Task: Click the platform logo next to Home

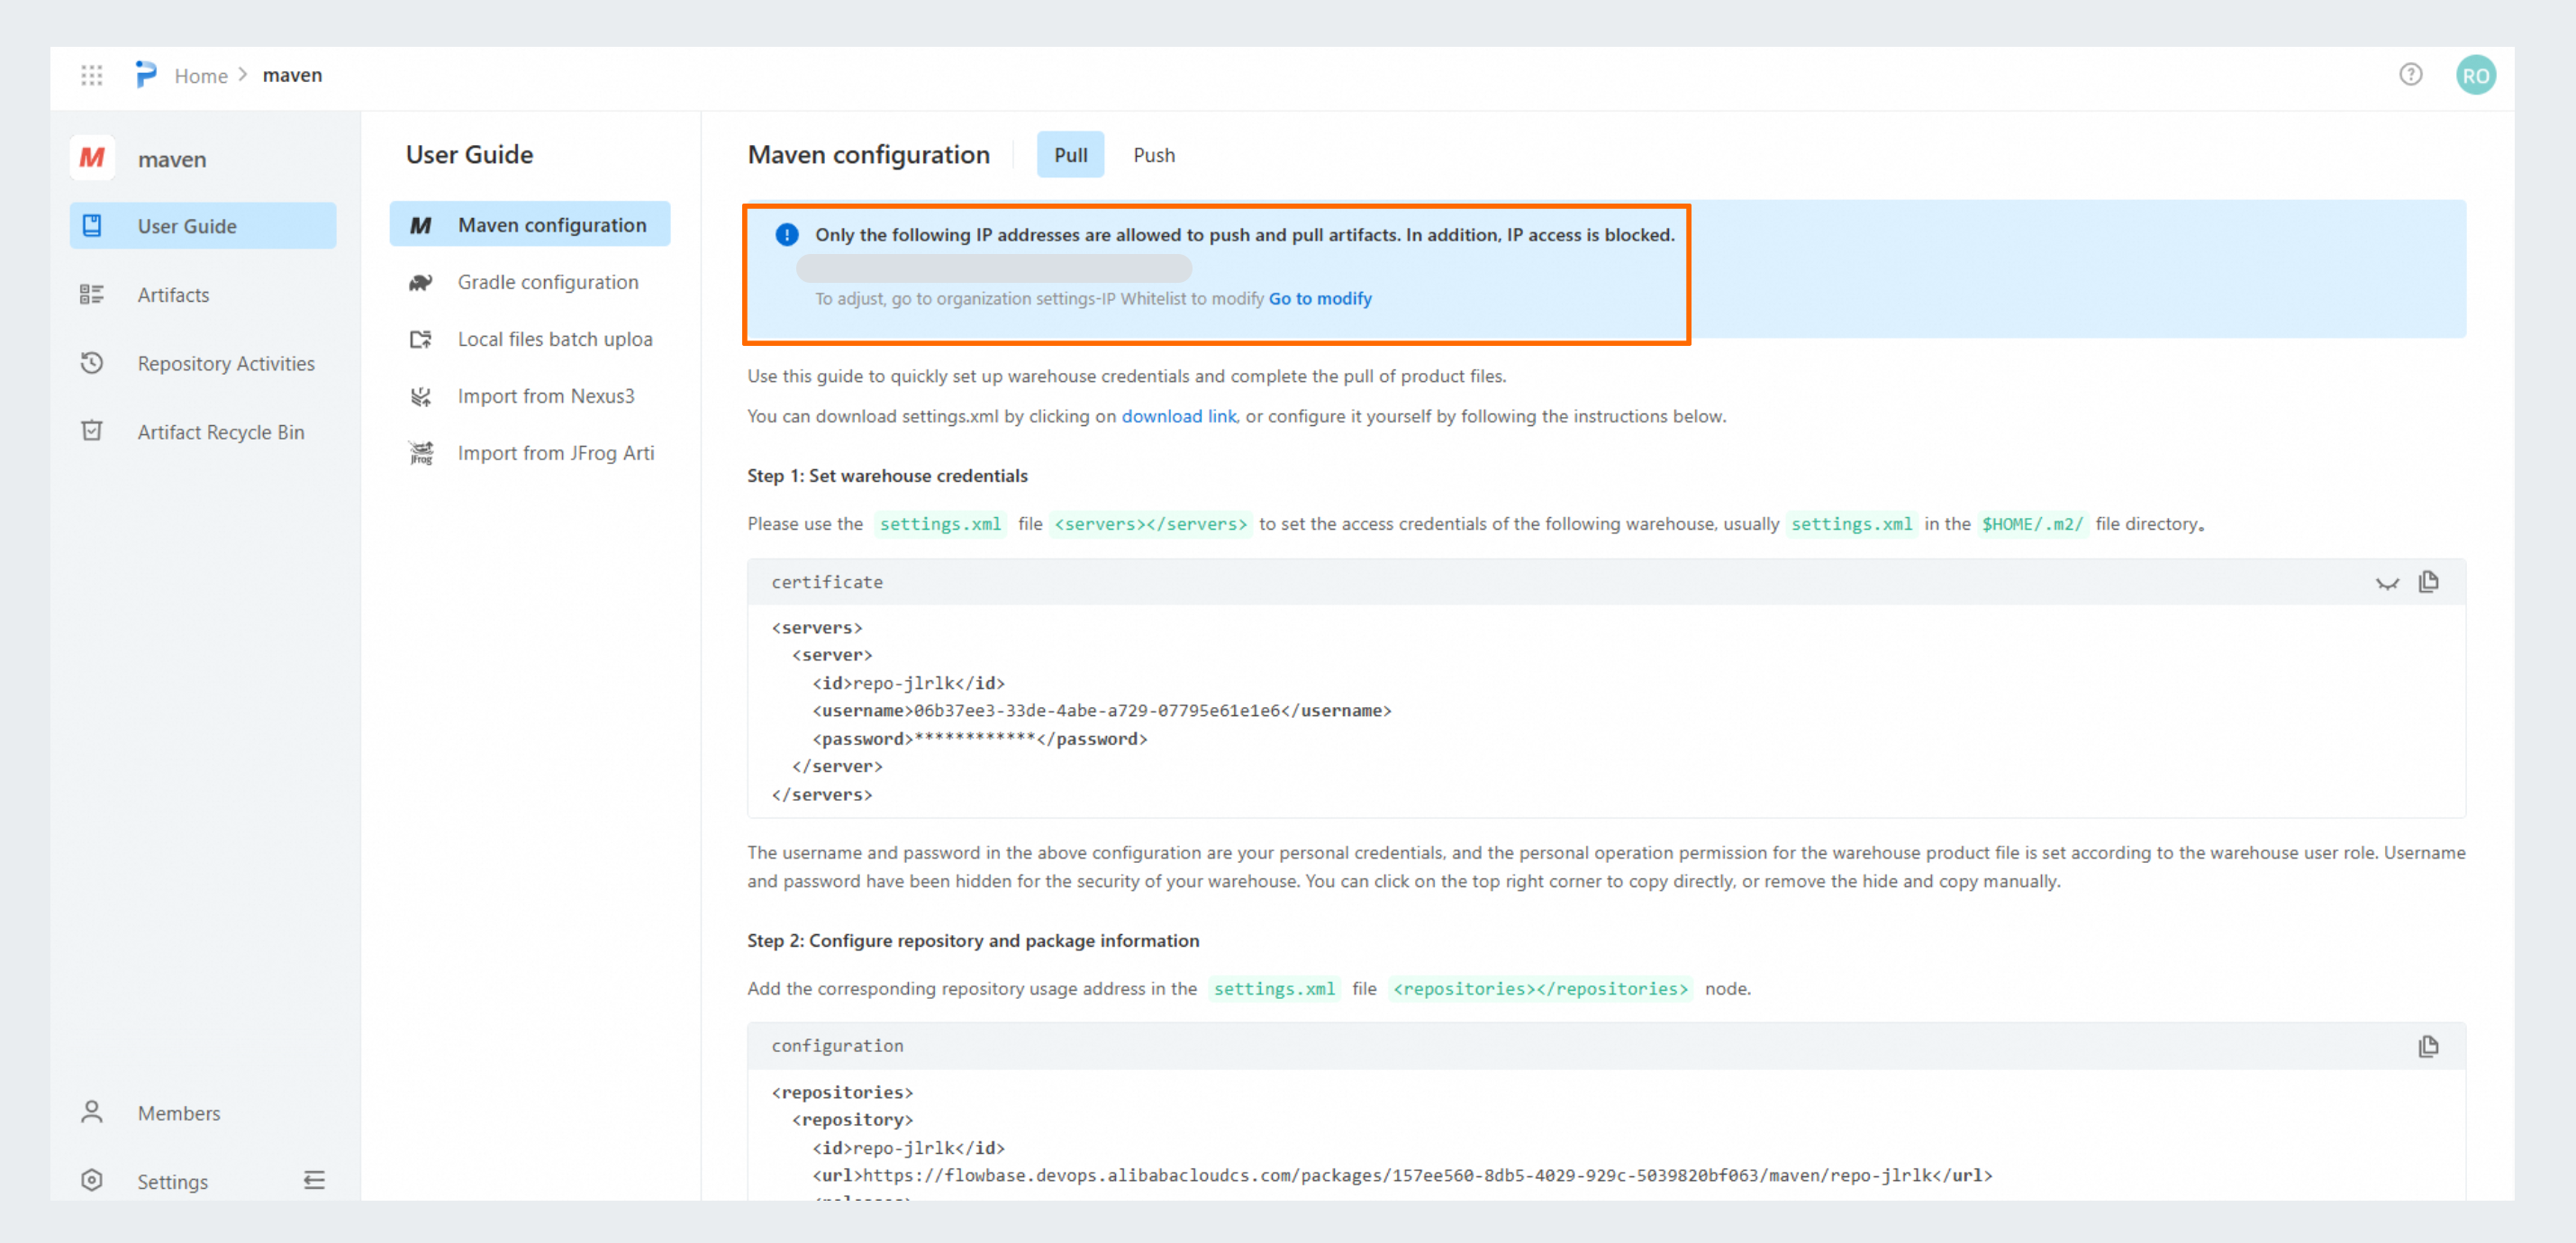Action: pos(146,74)
